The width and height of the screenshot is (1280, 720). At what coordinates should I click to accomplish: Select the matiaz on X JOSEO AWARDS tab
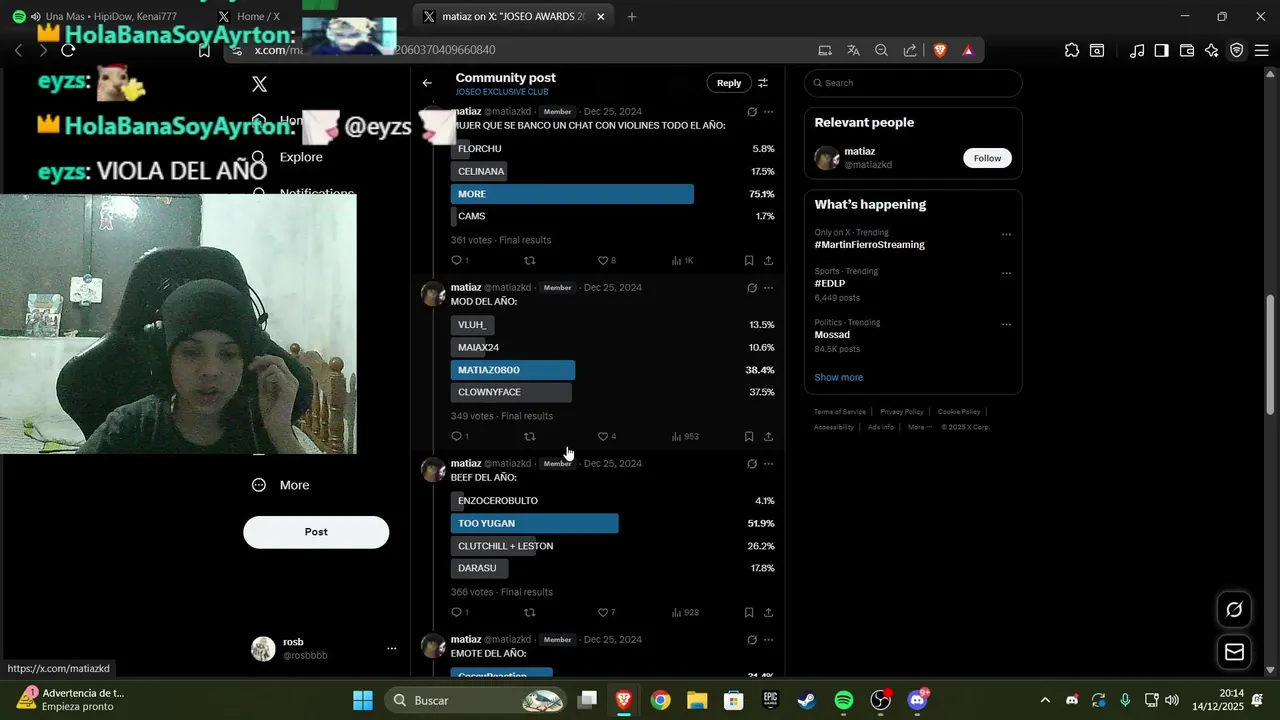tap(513, 16)
